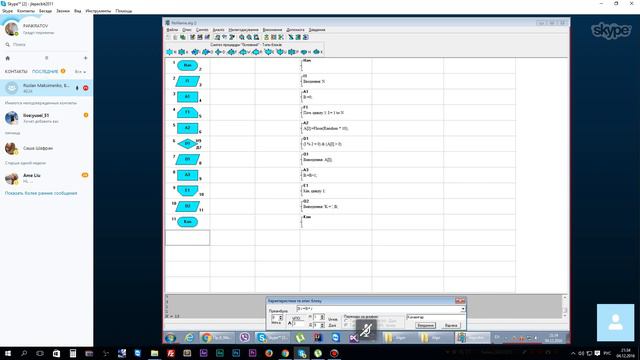The height and width of the screenshot is (360, 640).
Task: Click TeamViewer icon in shared screen taskbar
Action: (x=336, y=338)
